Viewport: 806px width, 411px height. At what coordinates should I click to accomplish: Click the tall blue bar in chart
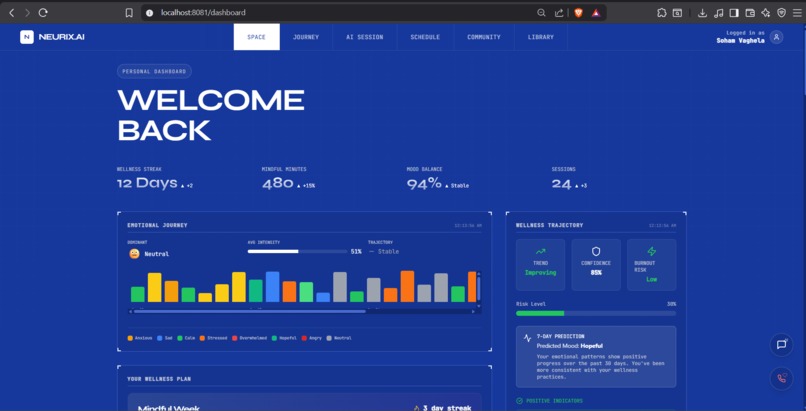pos(272,287)
